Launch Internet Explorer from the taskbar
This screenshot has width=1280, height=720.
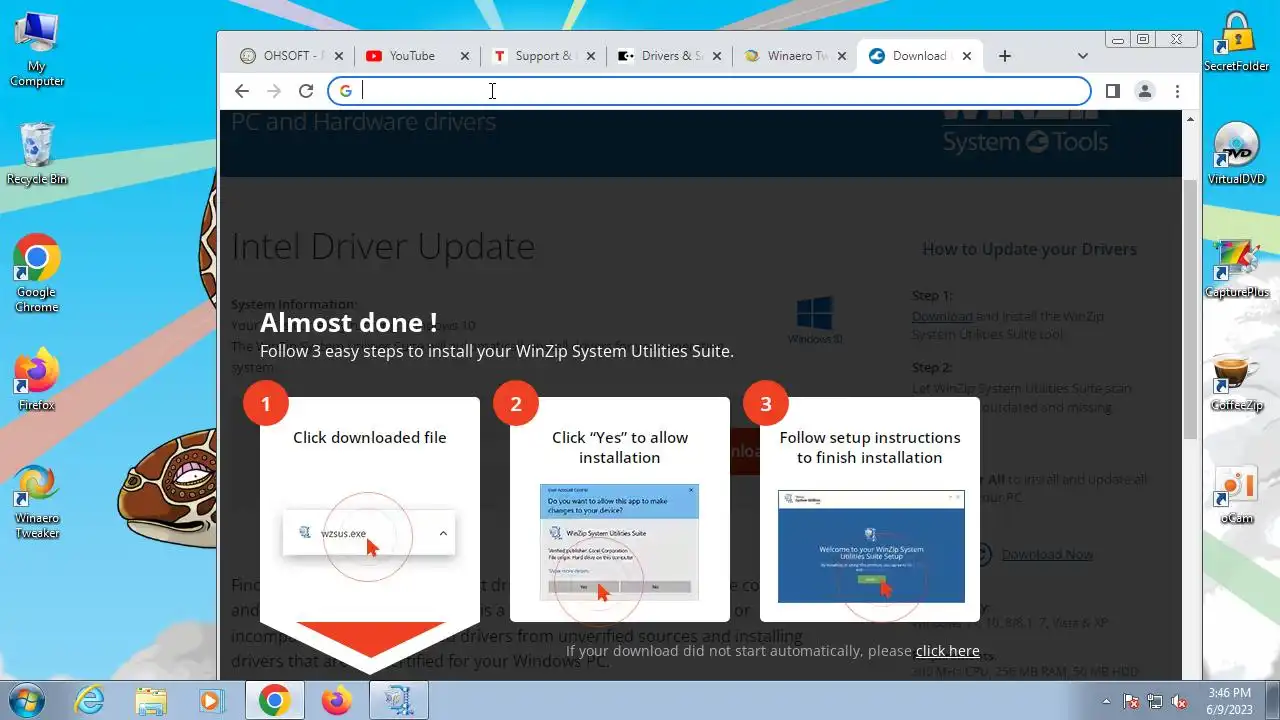[x=90, y=700]
